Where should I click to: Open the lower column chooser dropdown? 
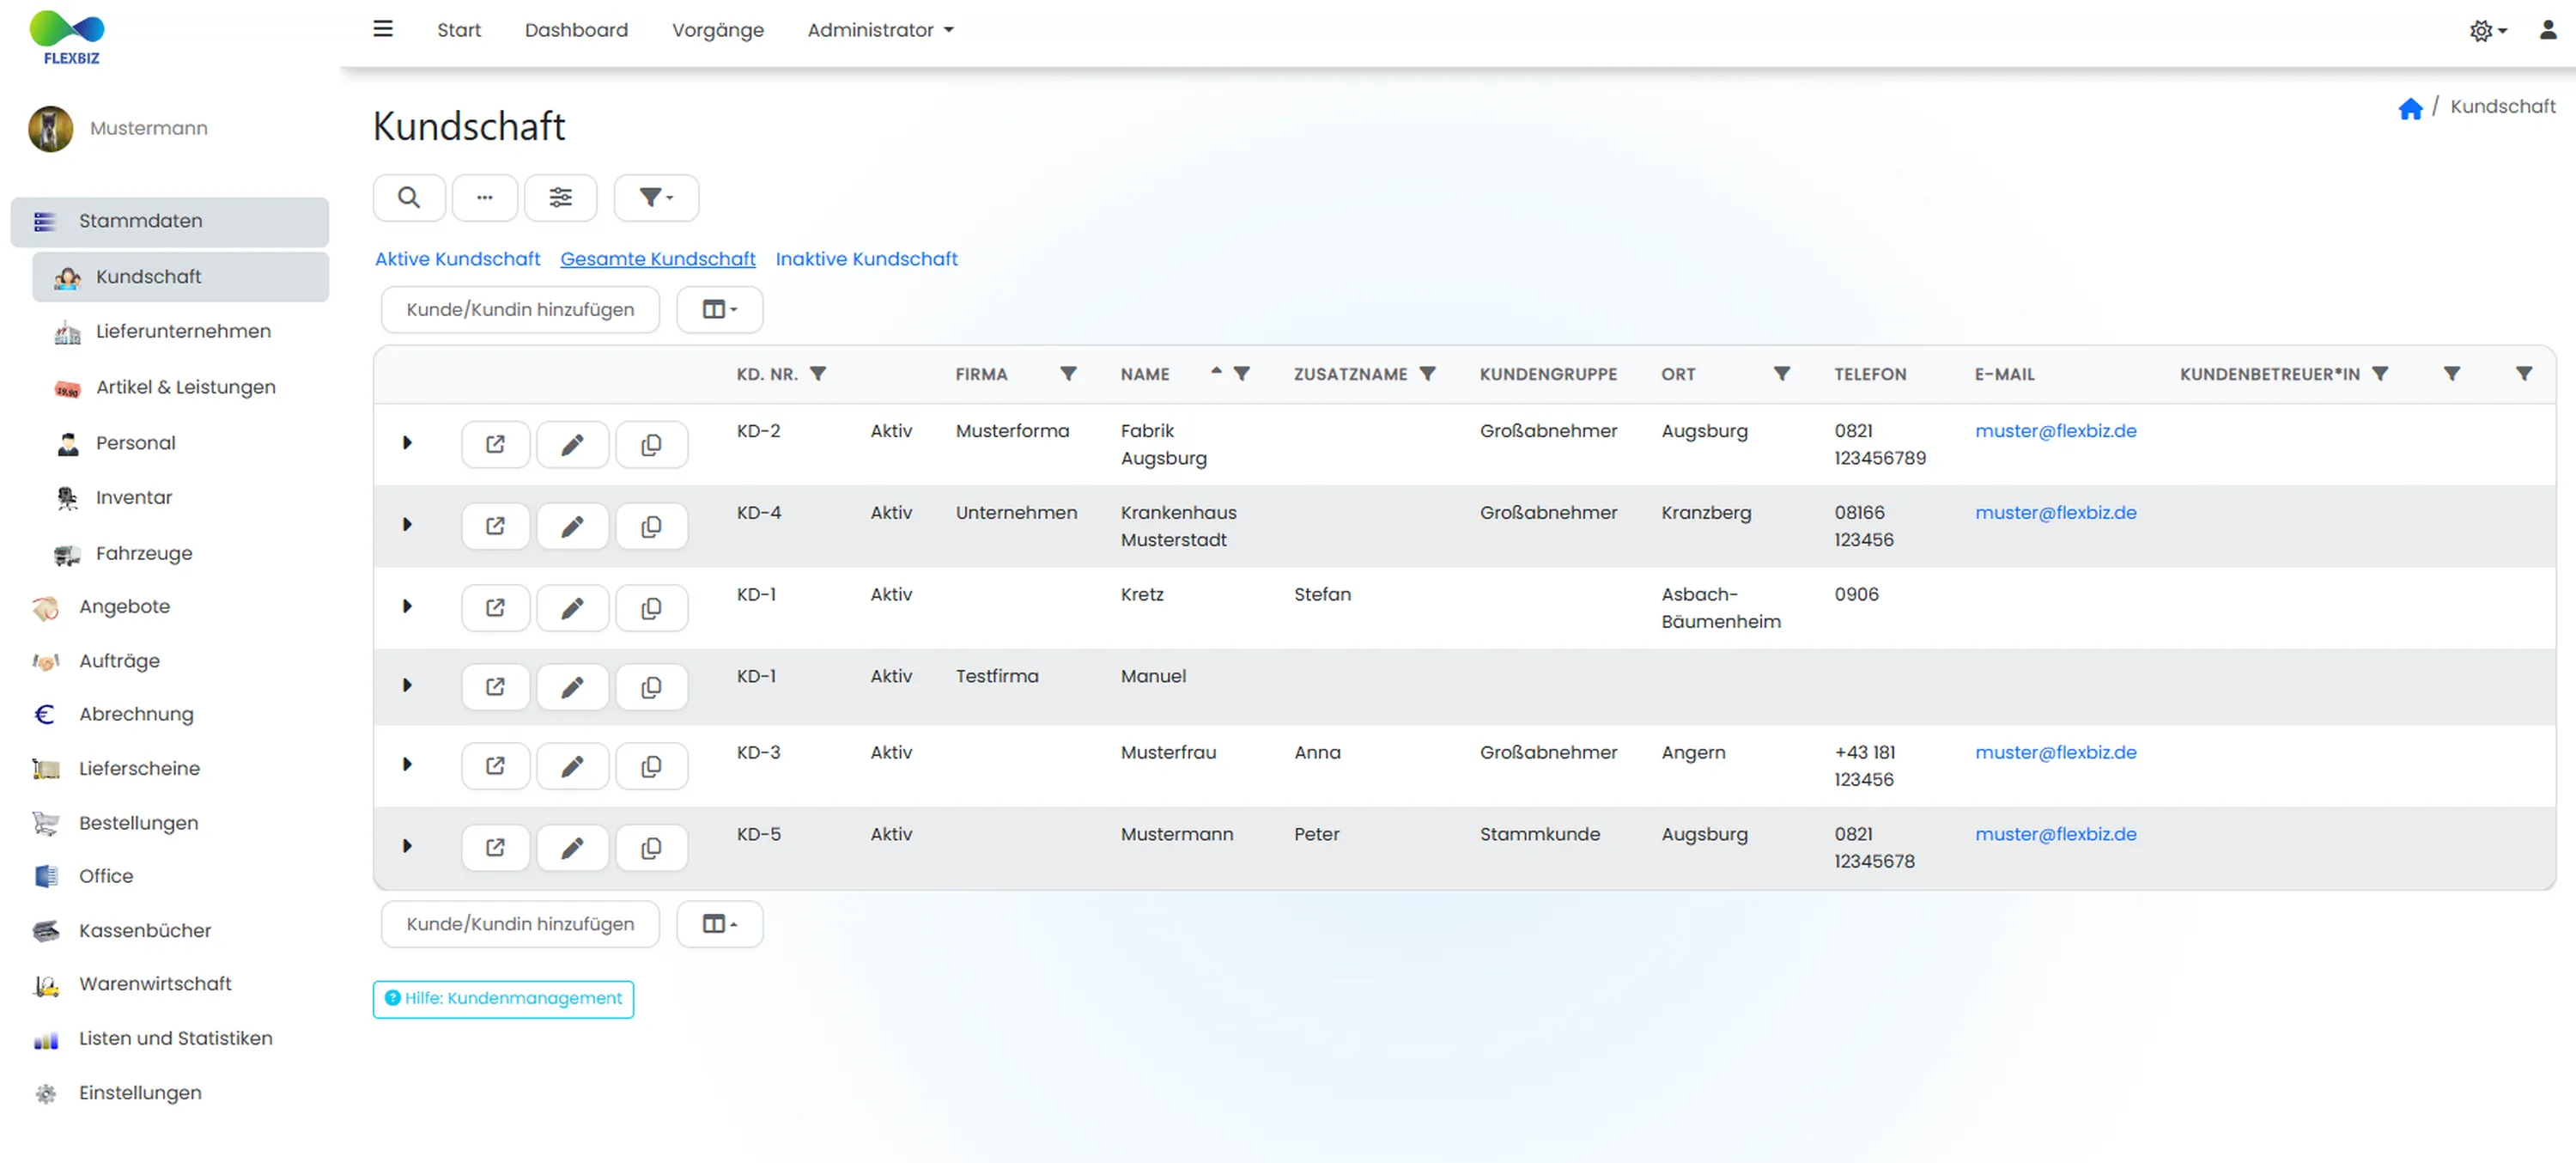[x=719, y=924]
